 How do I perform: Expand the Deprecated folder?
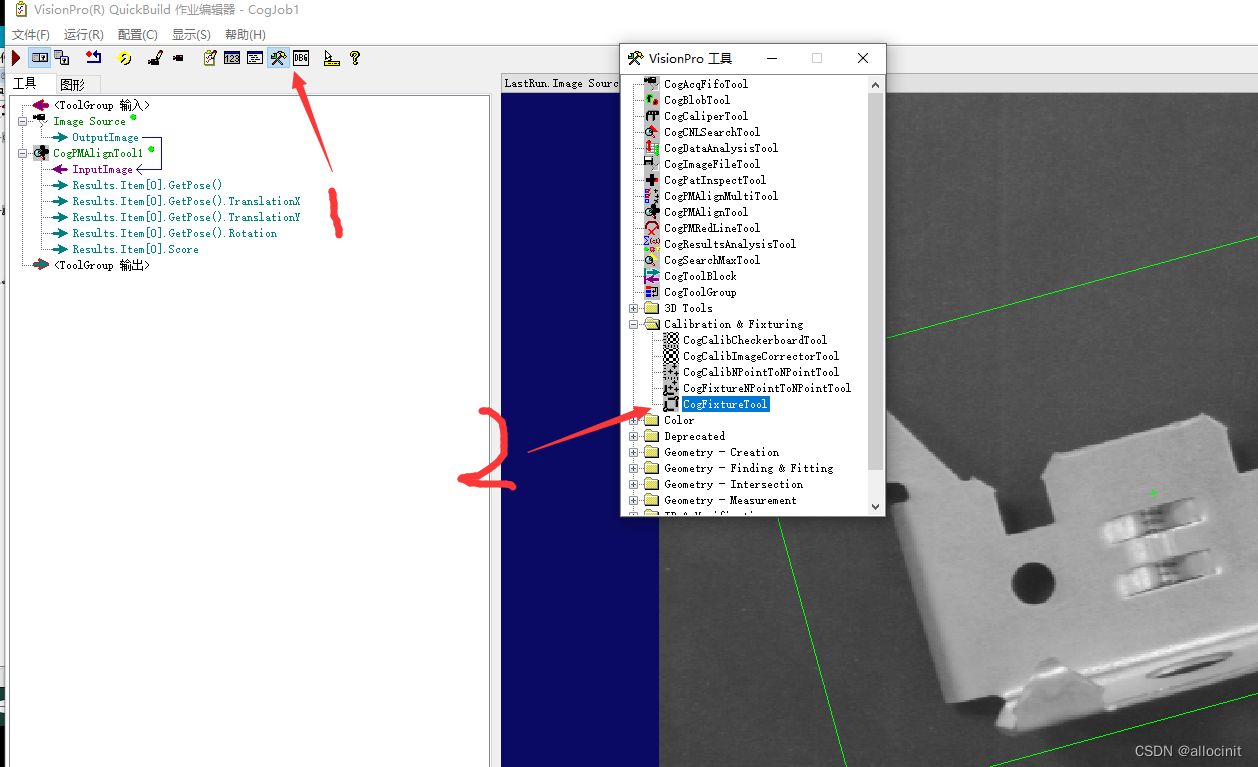coord(633,436)
